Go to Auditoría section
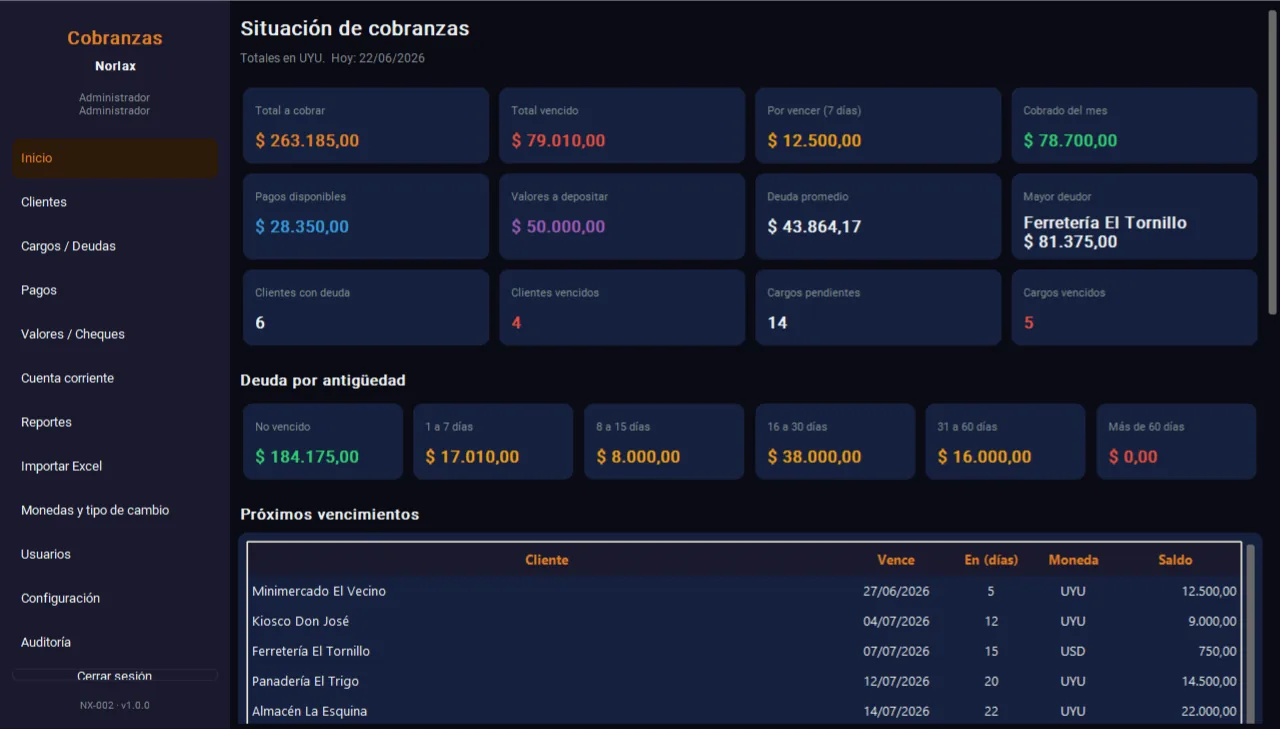 click(115, 642)
